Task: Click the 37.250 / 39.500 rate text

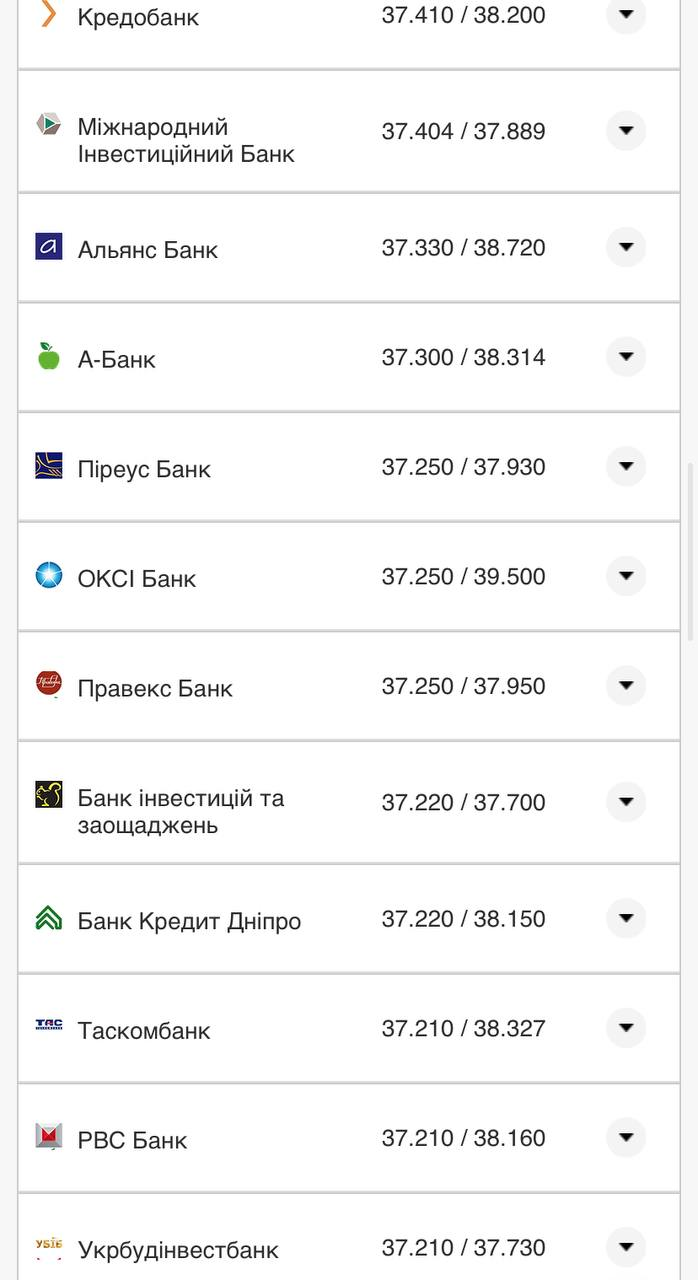Action: (x=463, y=577)
